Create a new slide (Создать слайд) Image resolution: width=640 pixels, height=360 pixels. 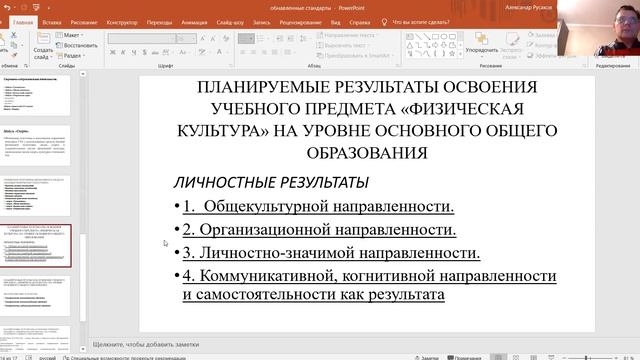43,47
